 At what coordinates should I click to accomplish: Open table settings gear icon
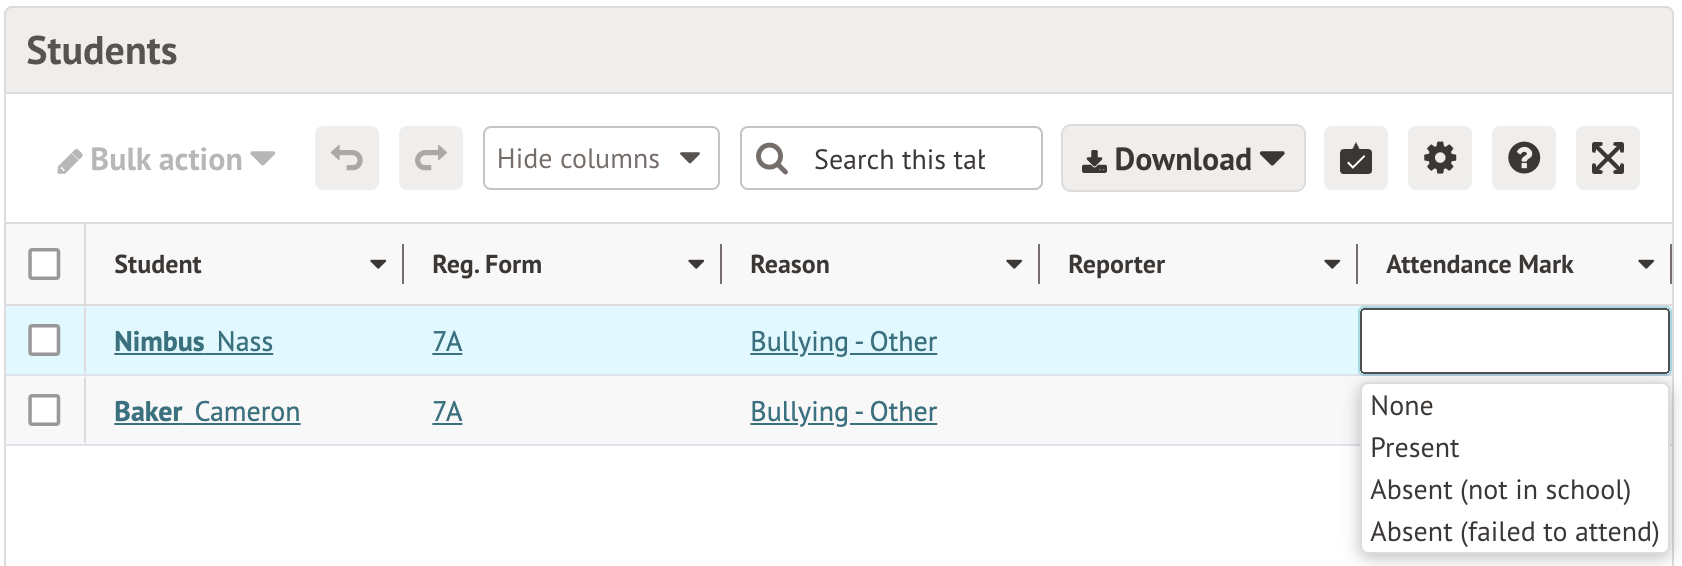tap(1439, 158)
